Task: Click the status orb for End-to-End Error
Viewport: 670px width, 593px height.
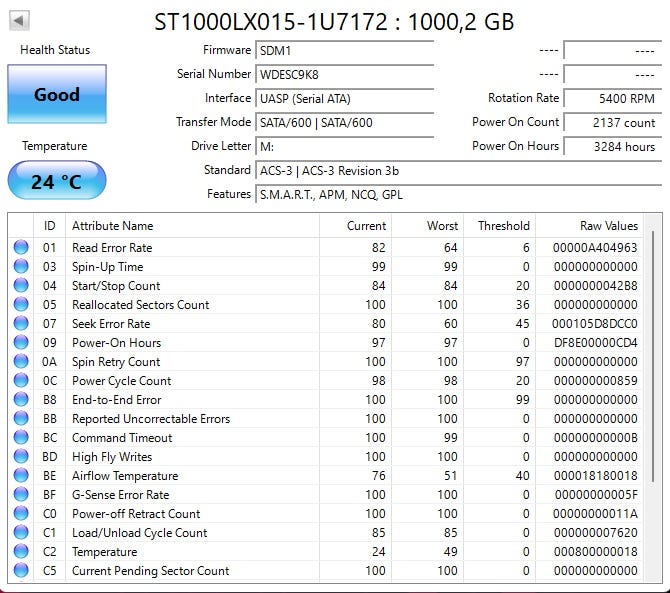Action: coord(21,400)
